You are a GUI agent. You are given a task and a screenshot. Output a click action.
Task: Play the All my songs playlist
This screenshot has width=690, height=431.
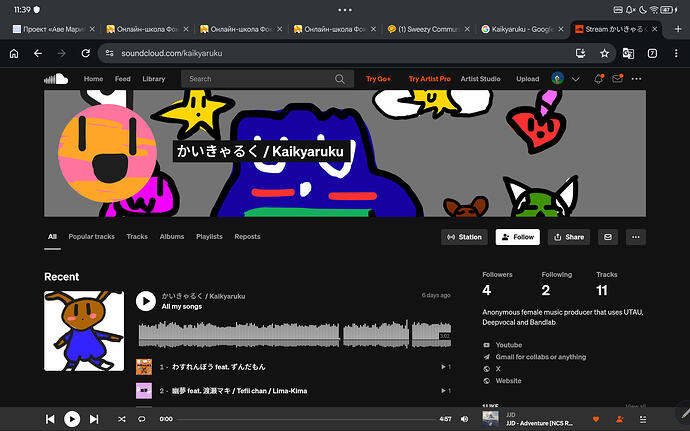146,301
